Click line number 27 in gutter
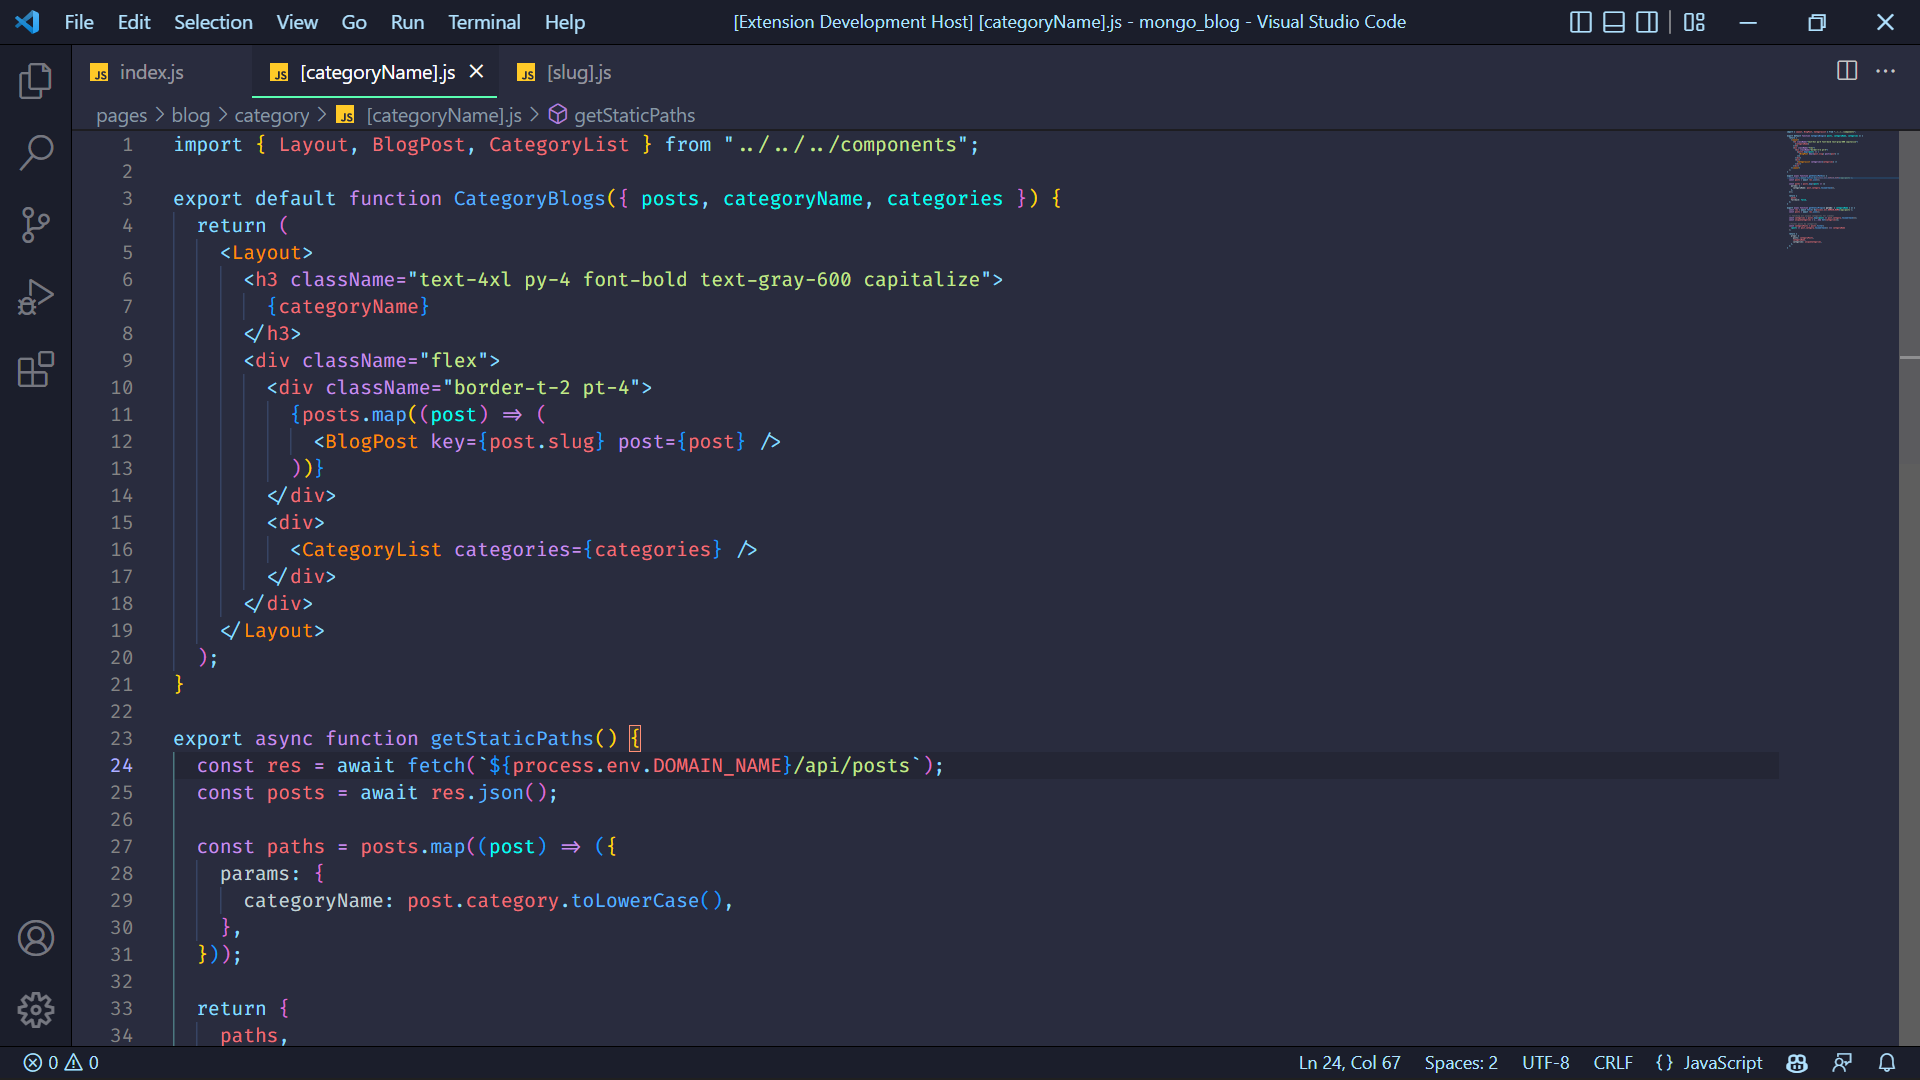Image resolution: width=1920 pixels, height=1080 pixels. click(121, 846)
